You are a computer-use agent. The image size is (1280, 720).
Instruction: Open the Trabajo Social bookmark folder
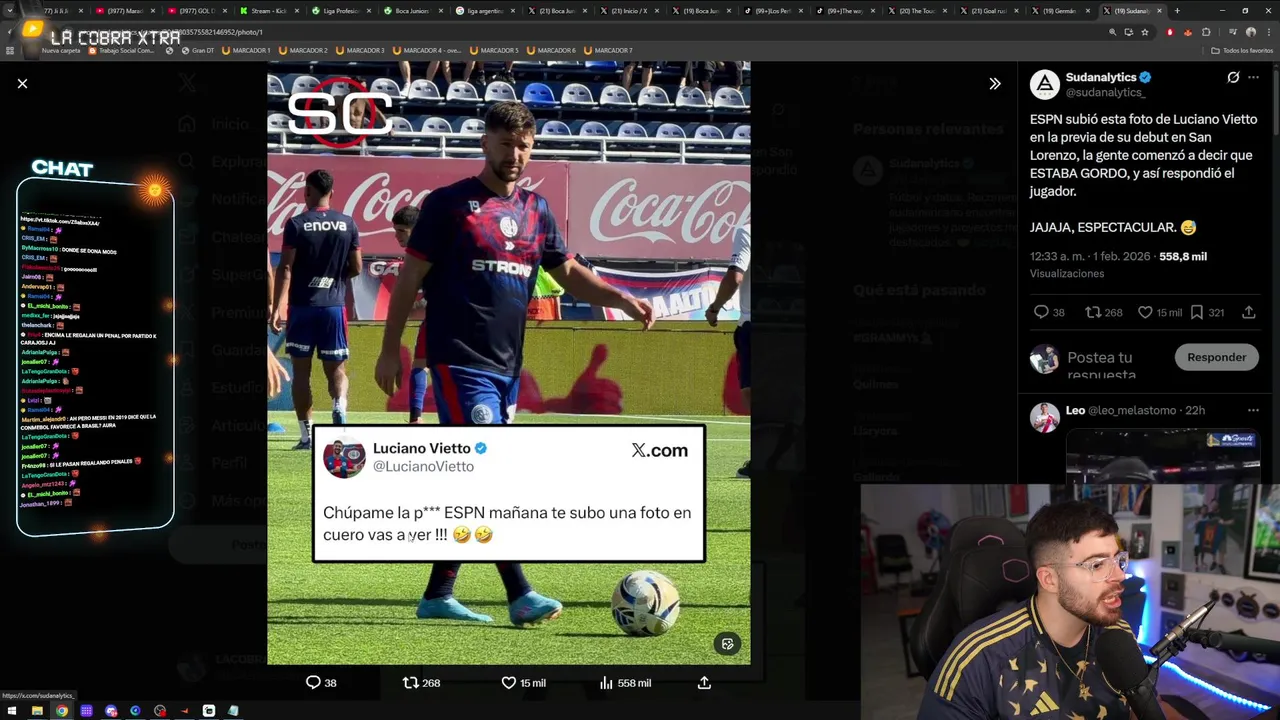[x=120, y=50]
